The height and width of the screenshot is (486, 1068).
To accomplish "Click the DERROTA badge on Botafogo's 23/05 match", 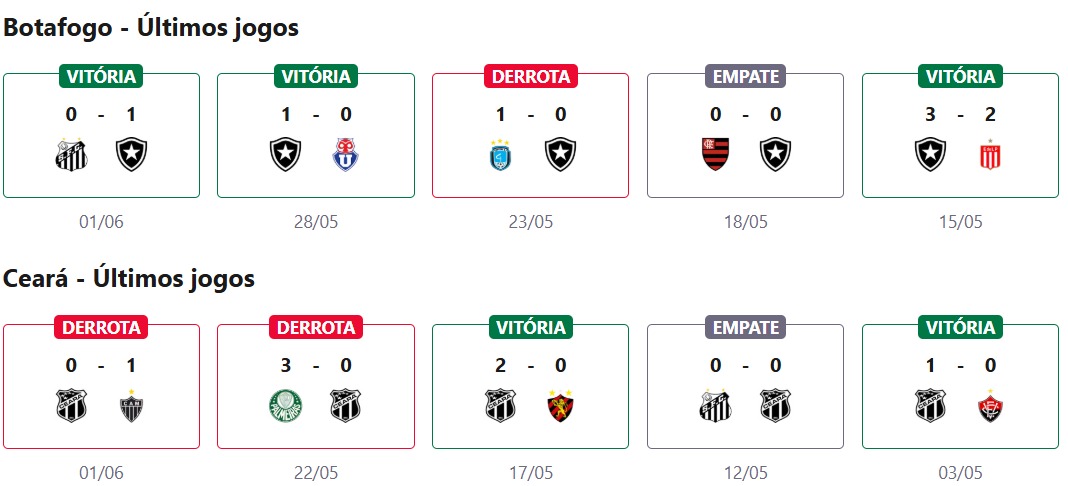I will 530,76.
